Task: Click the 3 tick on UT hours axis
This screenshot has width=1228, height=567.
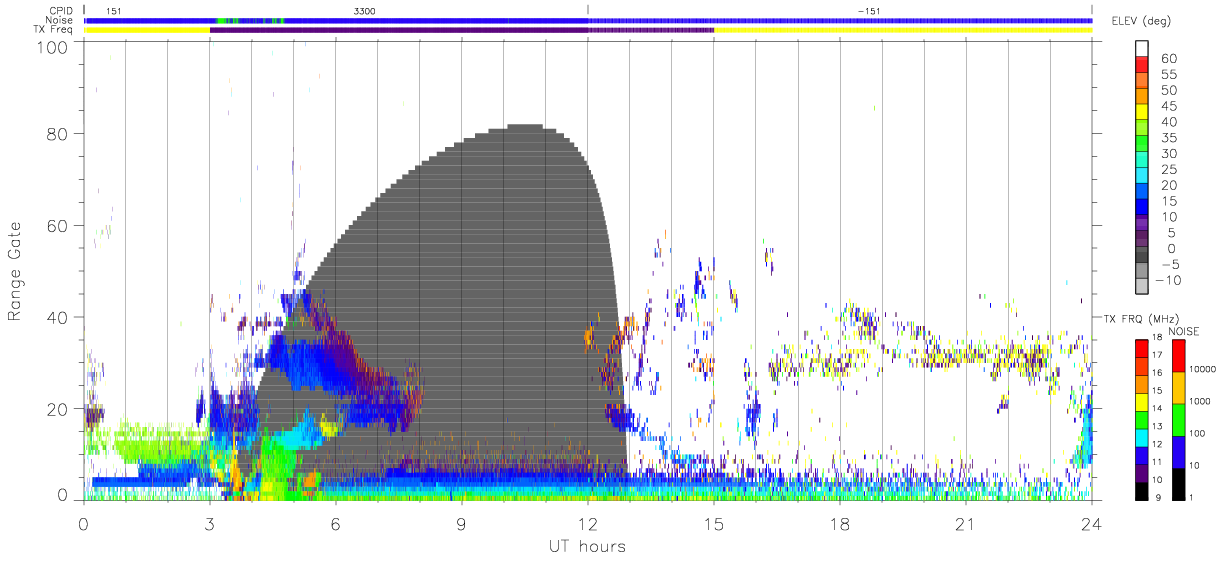Action: pos(209,524)
